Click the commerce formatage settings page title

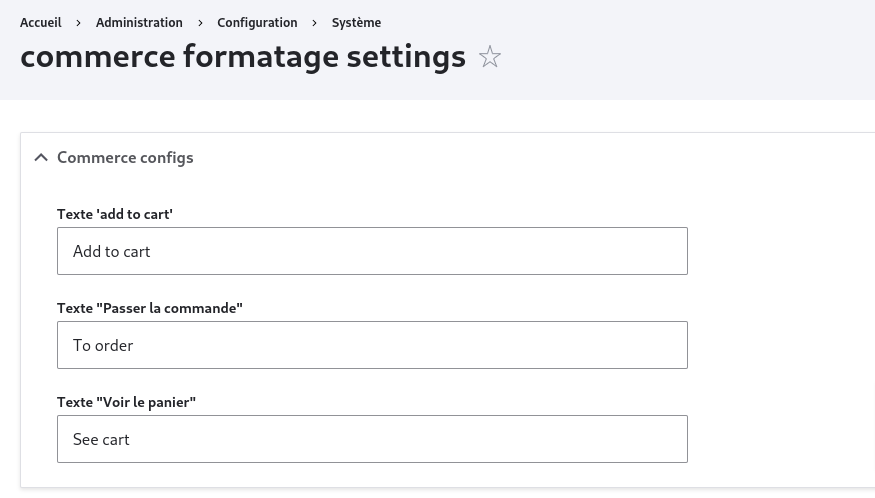tap(243, 57)
